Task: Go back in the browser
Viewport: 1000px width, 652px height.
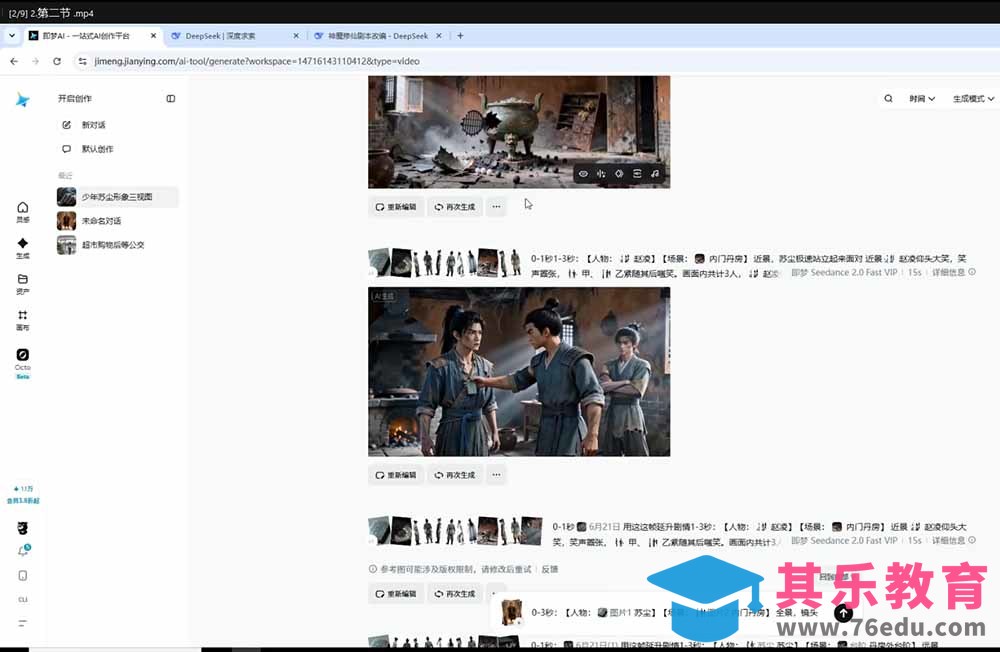Action: [14, 61]
